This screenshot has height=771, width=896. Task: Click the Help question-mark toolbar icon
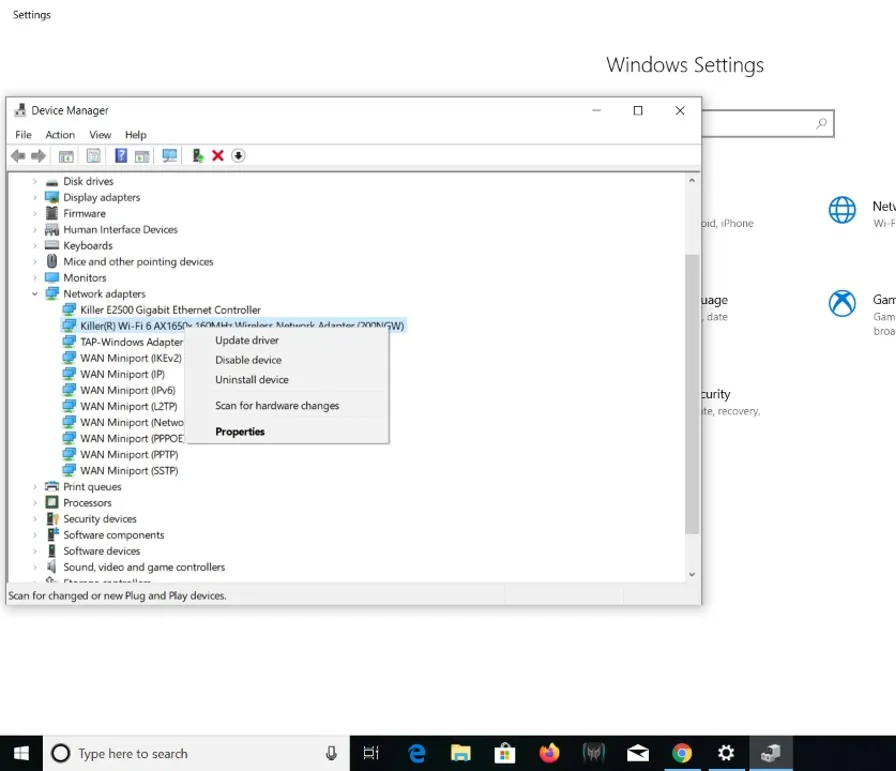click(121, 155)
